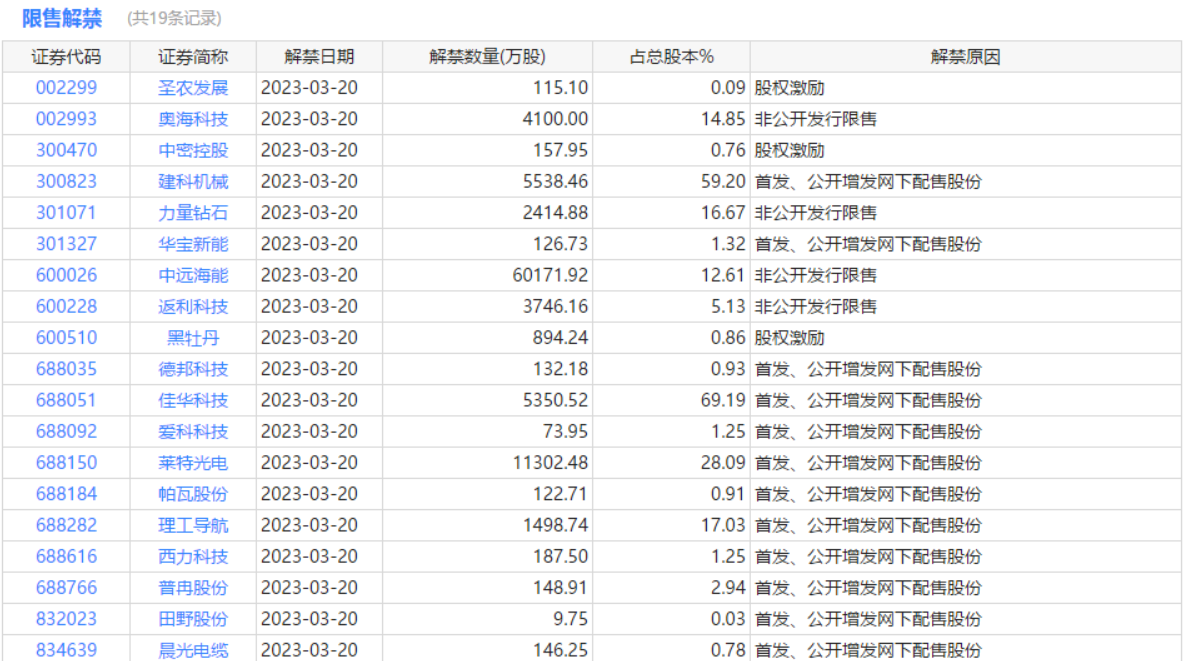This screenshot has height=661, width=1183.
Task: Open 佳华科技 stock link
Action: click(x=193, y=400)
